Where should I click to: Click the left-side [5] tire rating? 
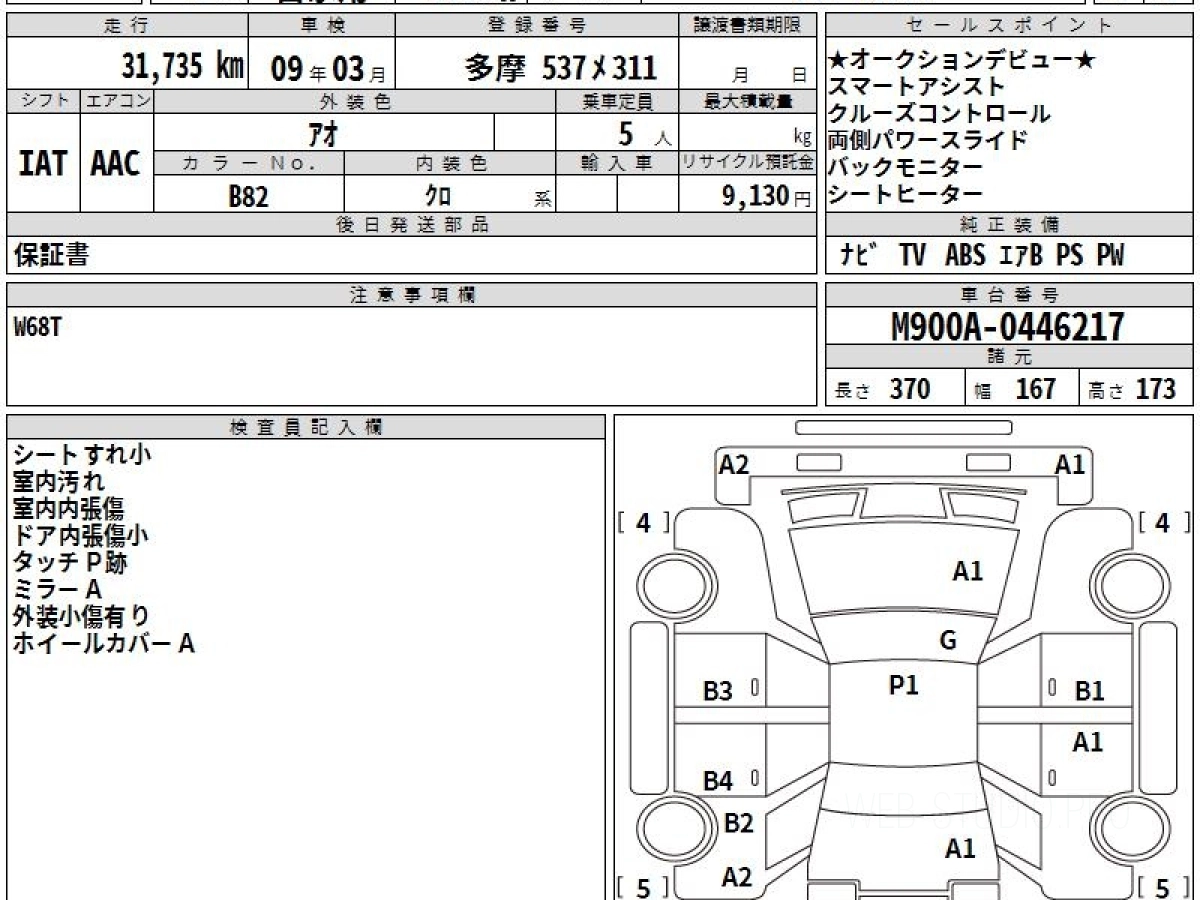pos(644,887)
